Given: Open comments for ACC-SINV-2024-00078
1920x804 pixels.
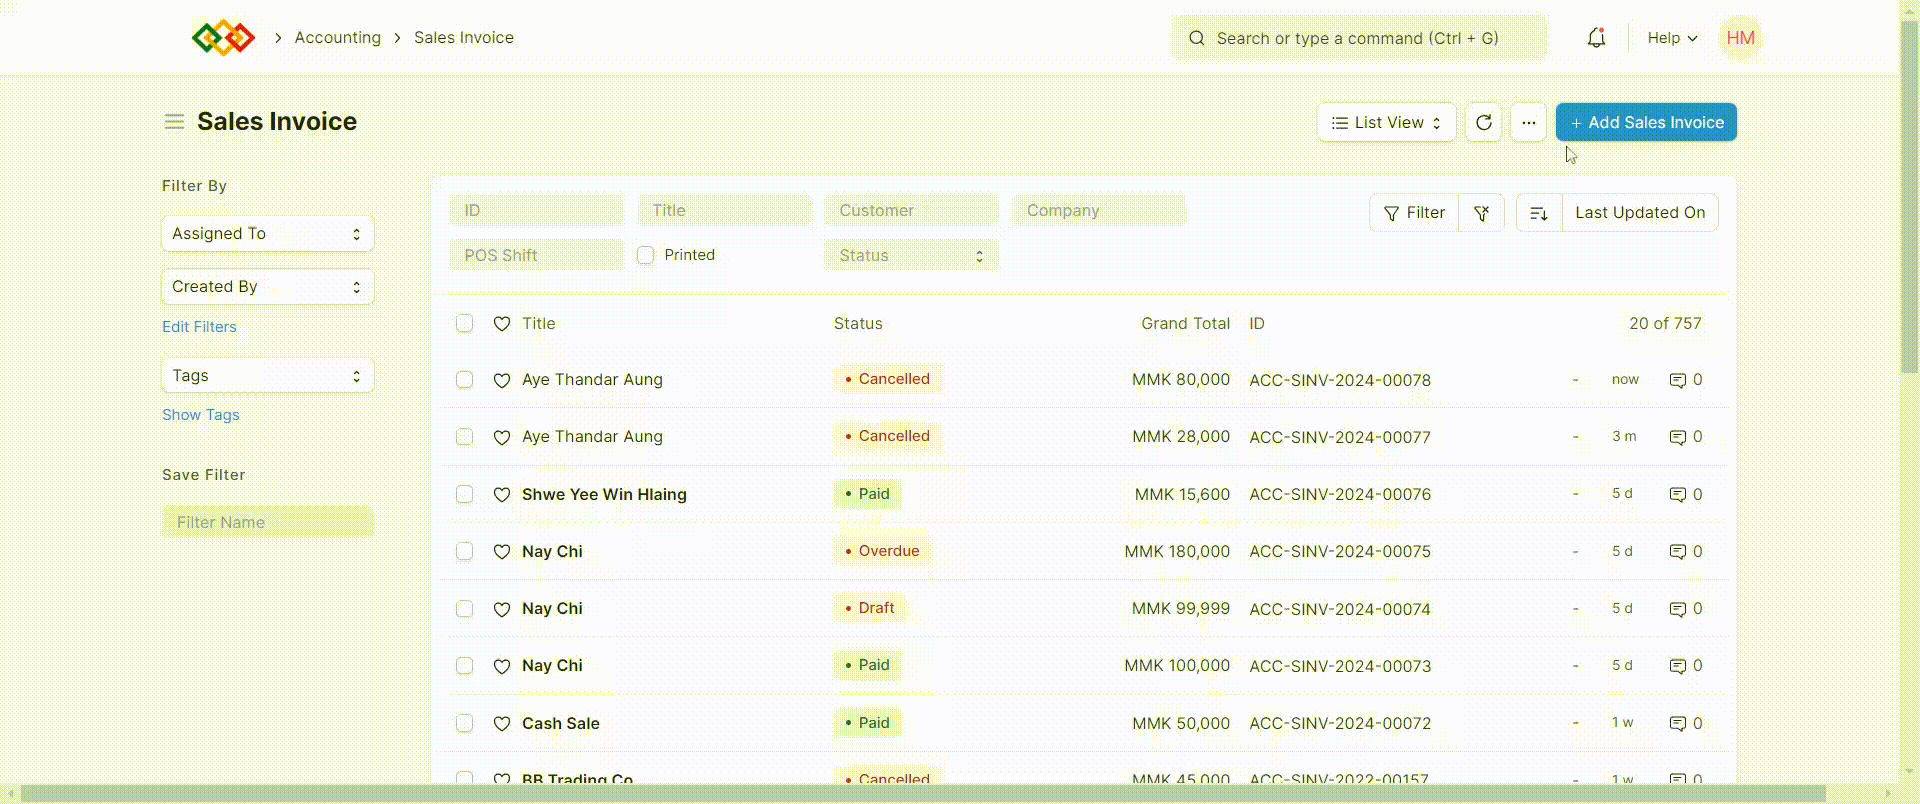Looking at the screenshot, I should click(x=1686, y=380).
